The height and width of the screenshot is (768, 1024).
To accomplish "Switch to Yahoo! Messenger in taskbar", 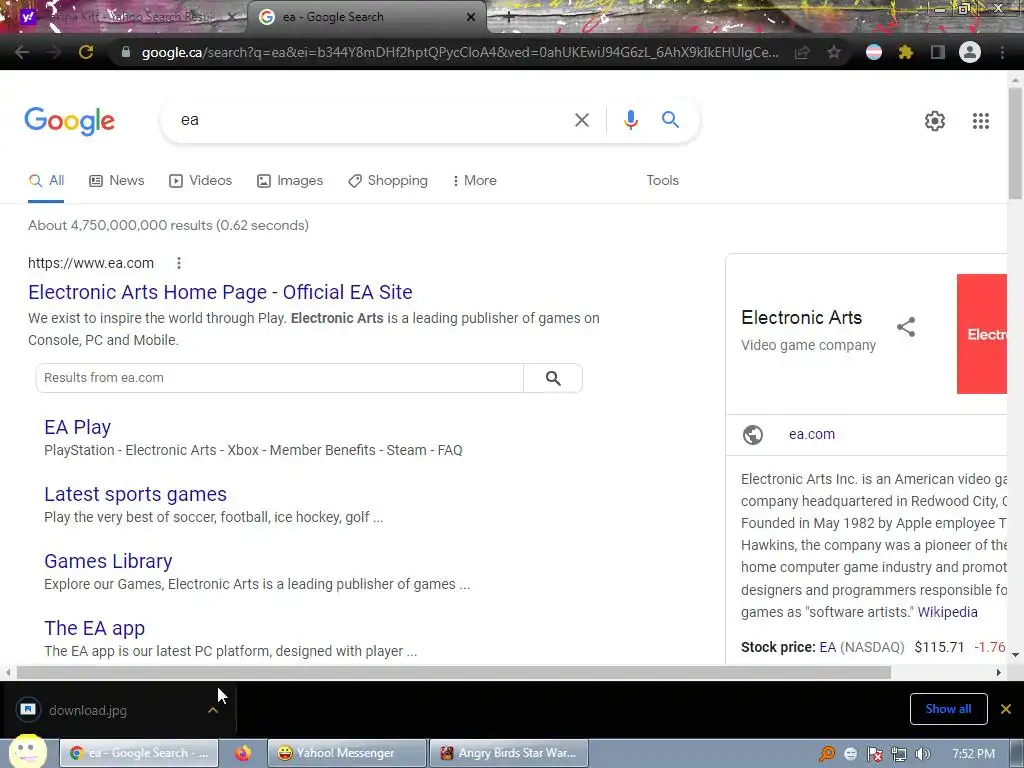I will (x=347, y=753).
